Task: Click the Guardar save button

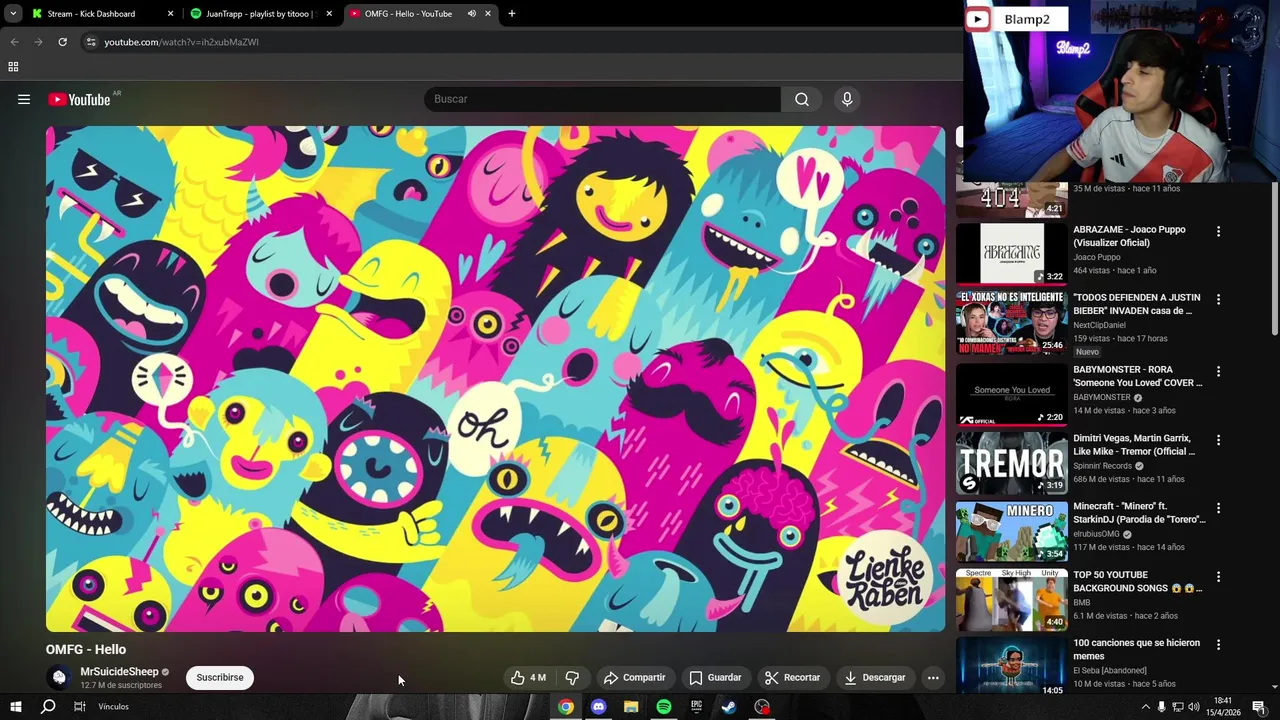Action: (x=715, y=677)
